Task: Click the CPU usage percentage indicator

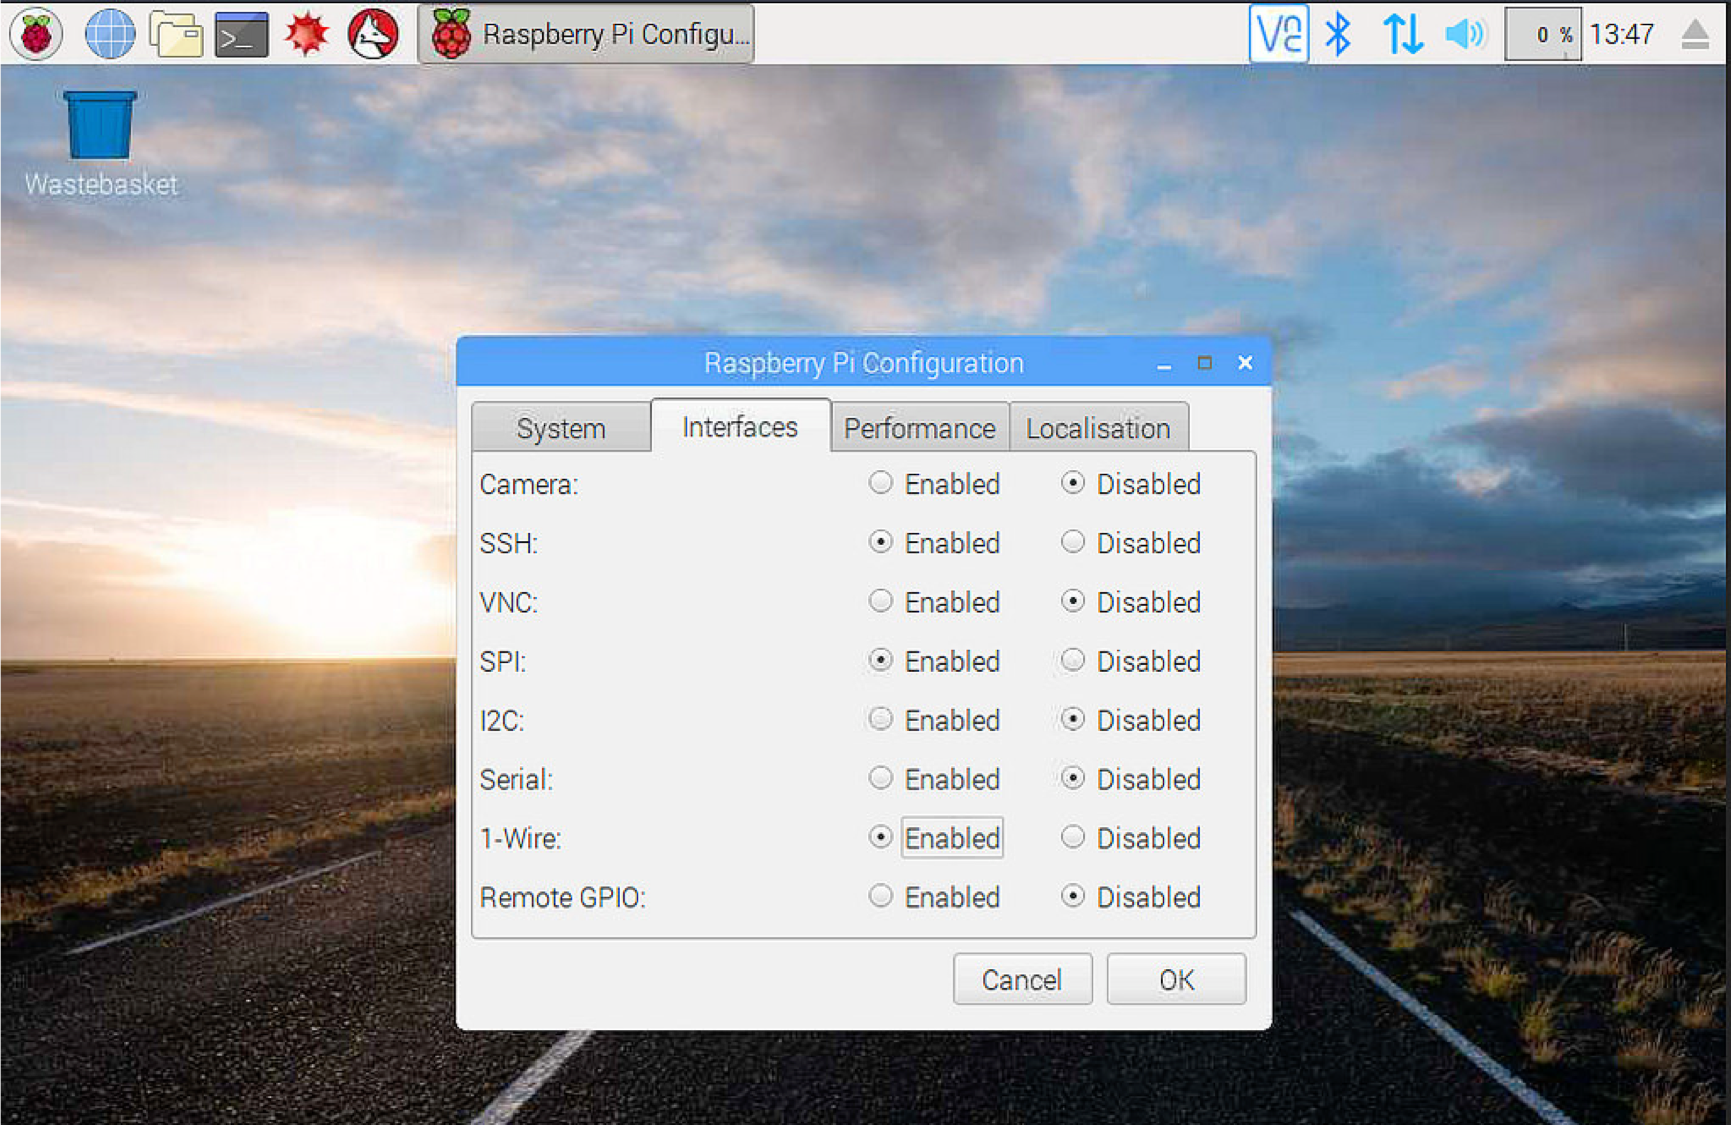Action: tap(1542, 33)
